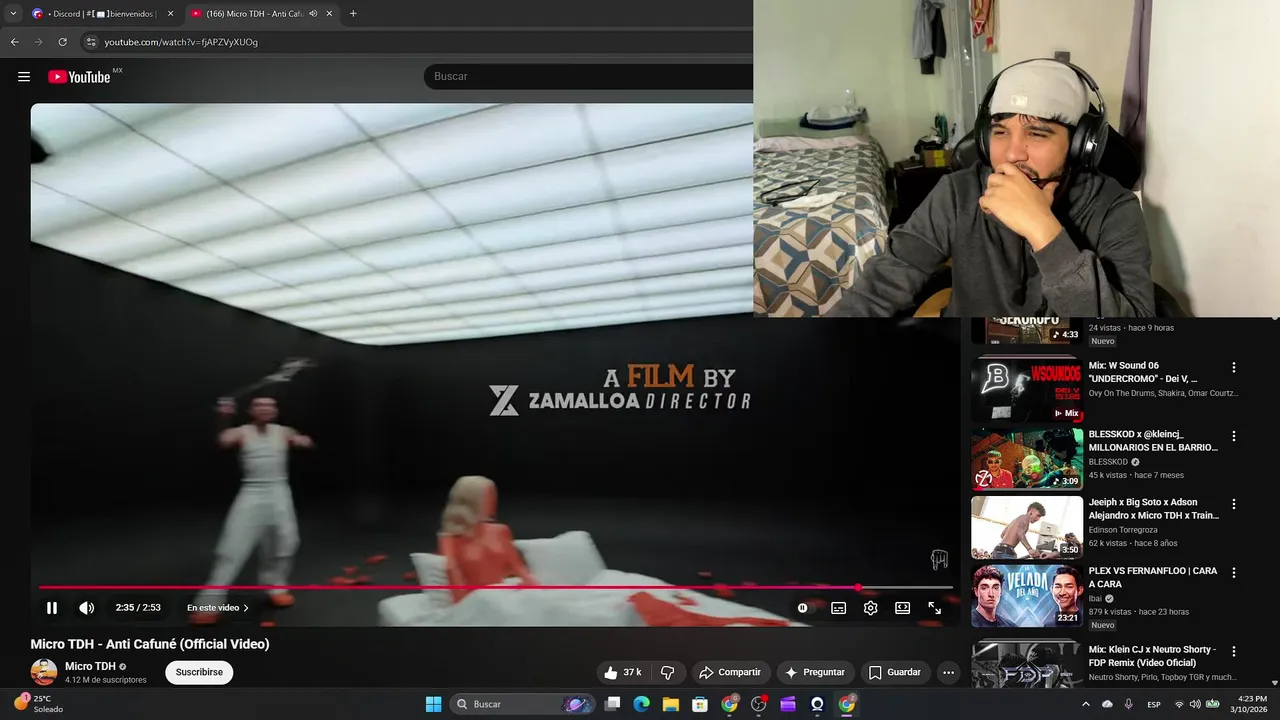1280x720 pixels.
Task: Open the player settings gear
Action: (870, 608)
